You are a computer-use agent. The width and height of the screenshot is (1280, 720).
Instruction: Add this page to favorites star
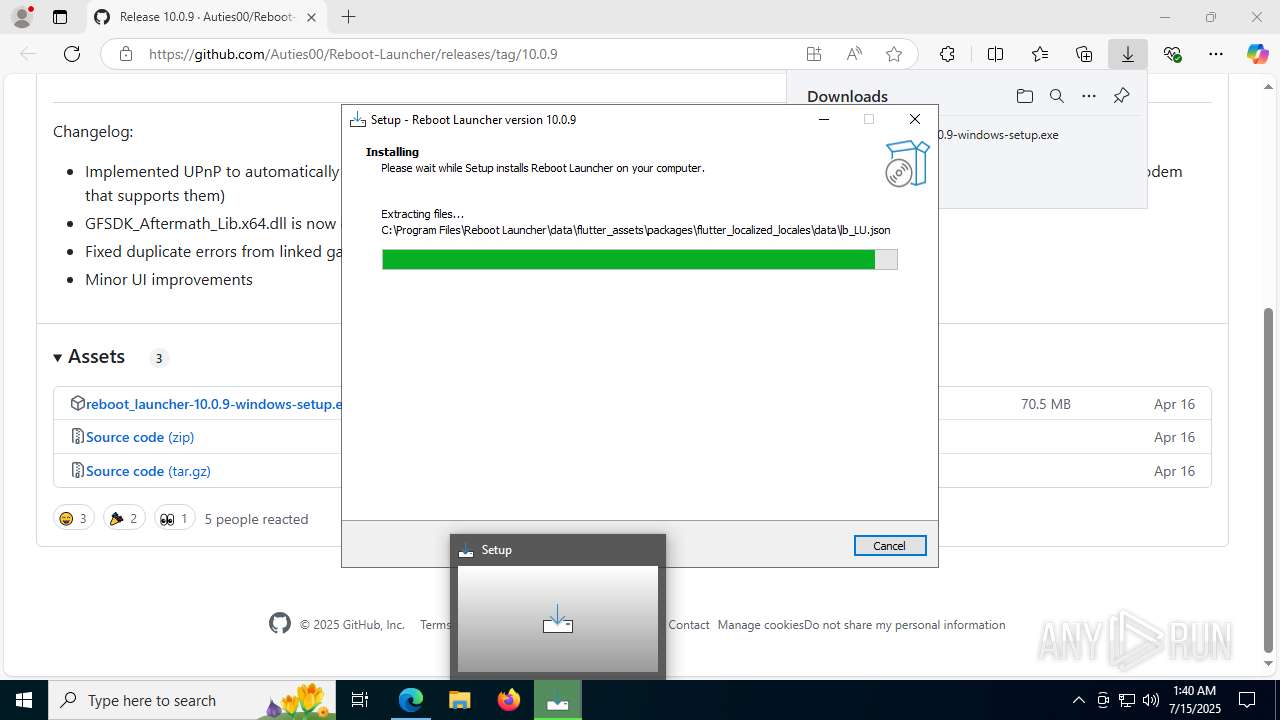coord(894,54)
